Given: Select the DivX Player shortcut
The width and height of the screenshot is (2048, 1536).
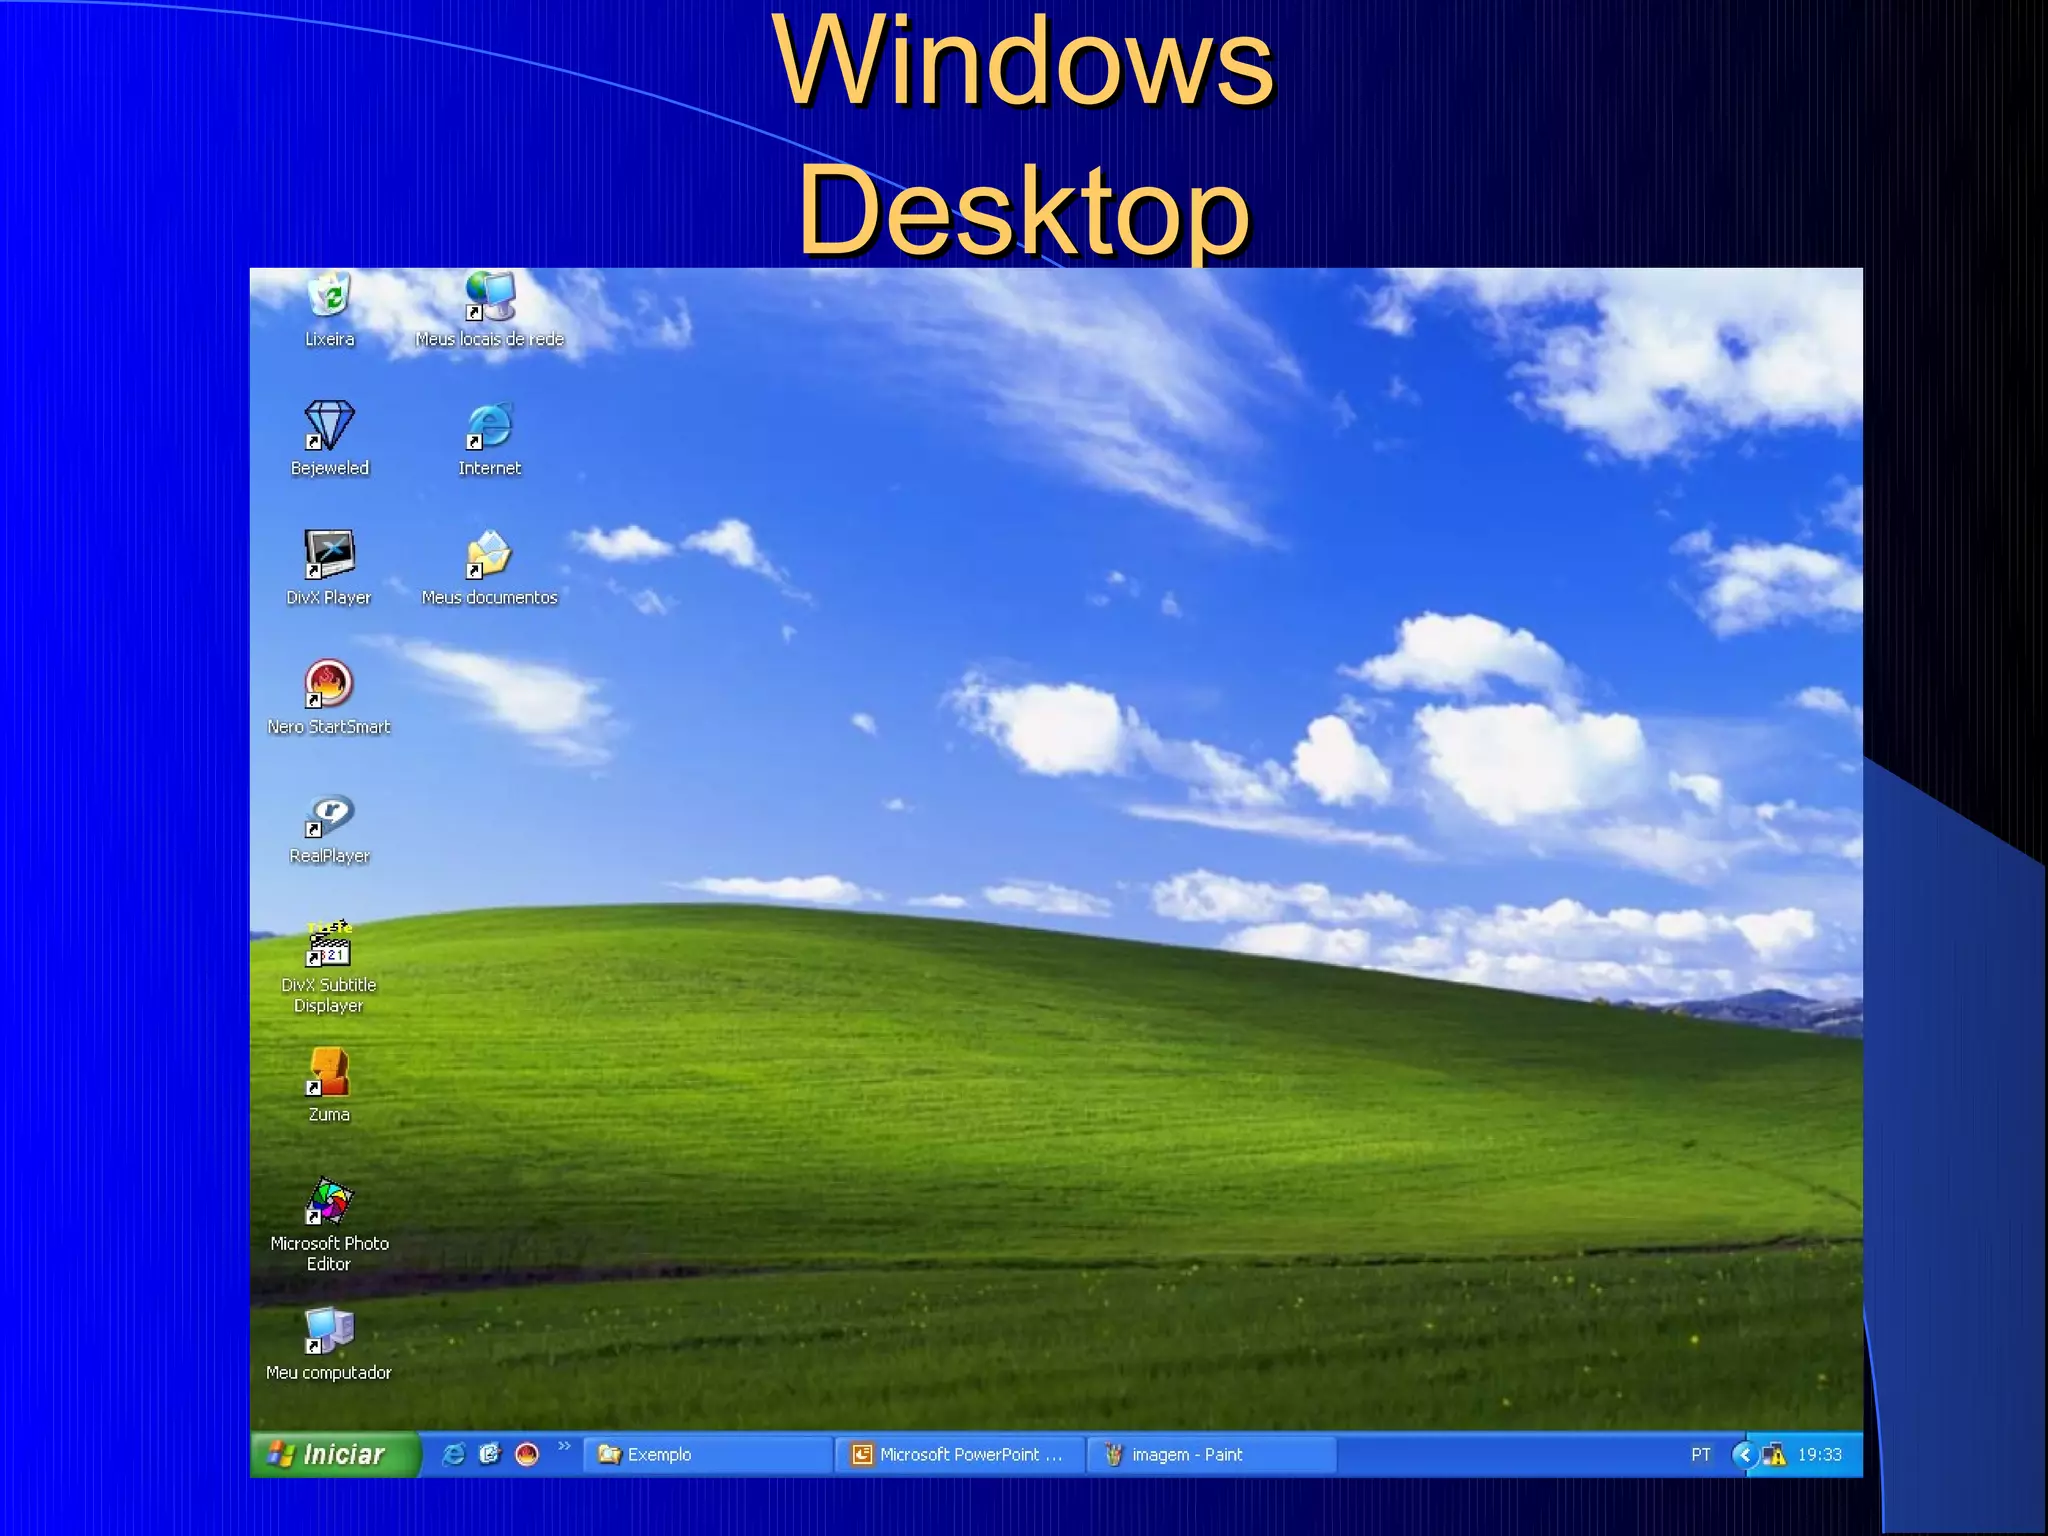Looking at the screenshot, I should tap(329, 555).
